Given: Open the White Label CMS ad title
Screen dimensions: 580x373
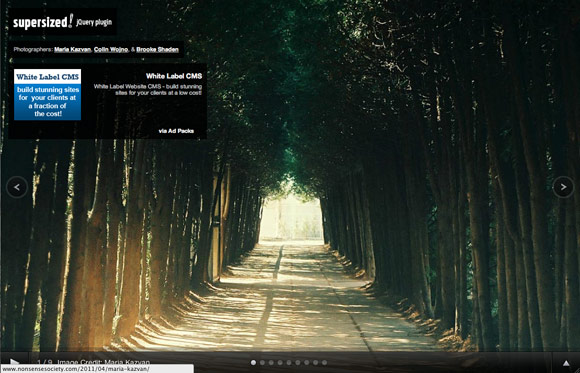Looking at the screenshot, I should [174, 76].
